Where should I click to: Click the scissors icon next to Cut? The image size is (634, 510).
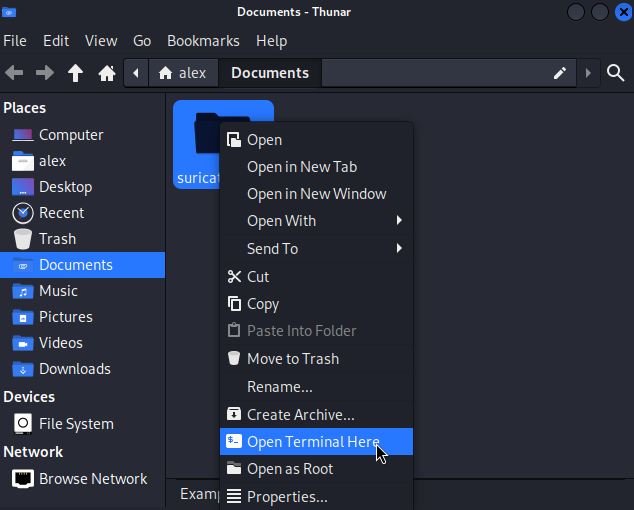coord(234,277)
